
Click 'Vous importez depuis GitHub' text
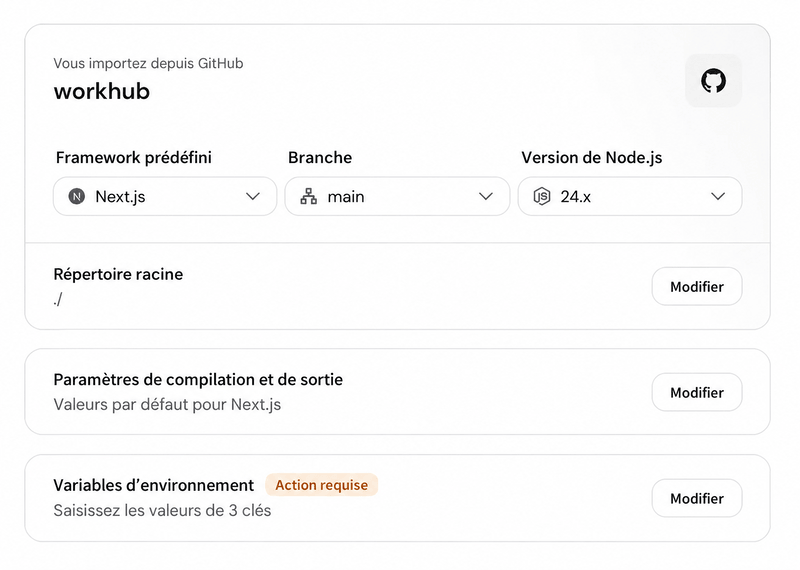coord(148,63)
